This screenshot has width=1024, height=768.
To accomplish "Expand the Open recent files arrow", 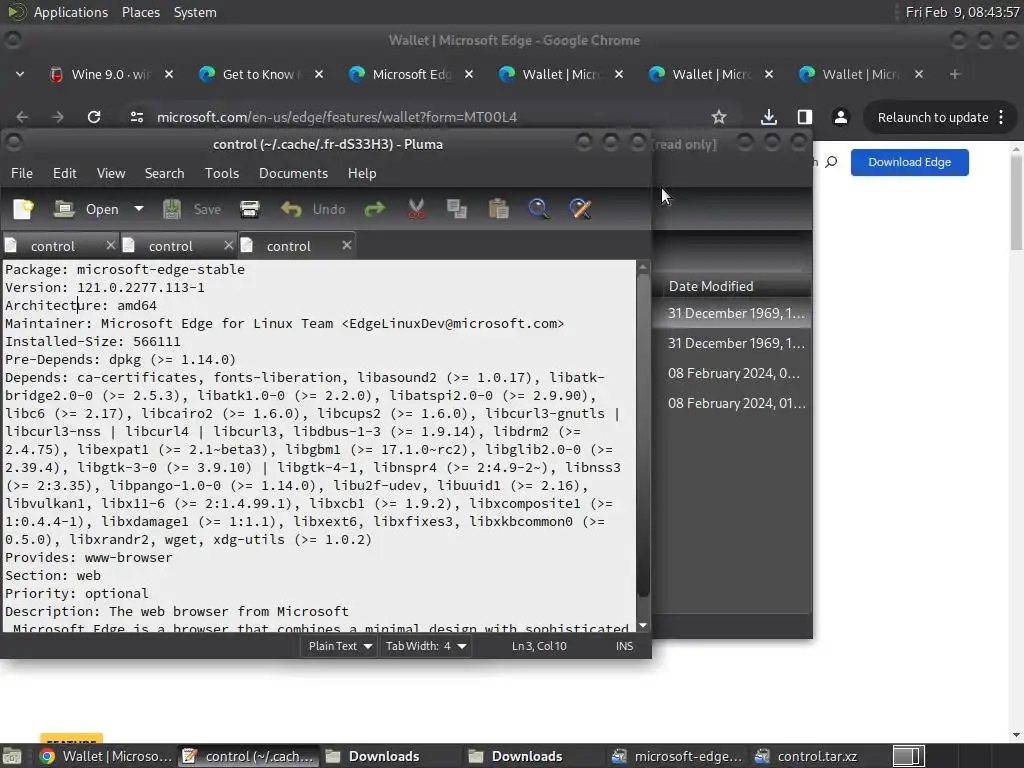I will pos(138,209).
